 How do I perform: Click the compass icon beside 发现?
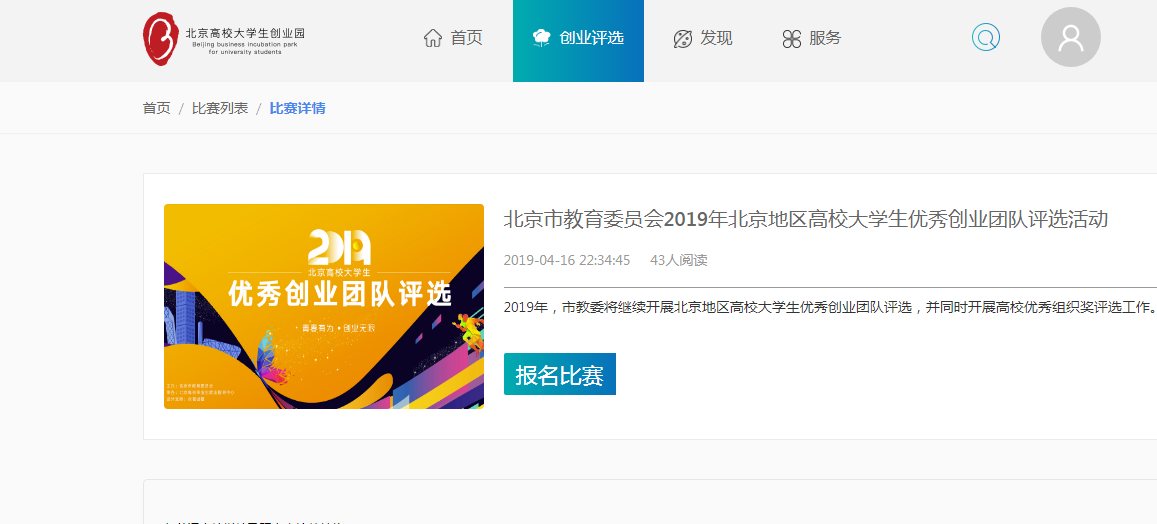(x=683, y=39)
